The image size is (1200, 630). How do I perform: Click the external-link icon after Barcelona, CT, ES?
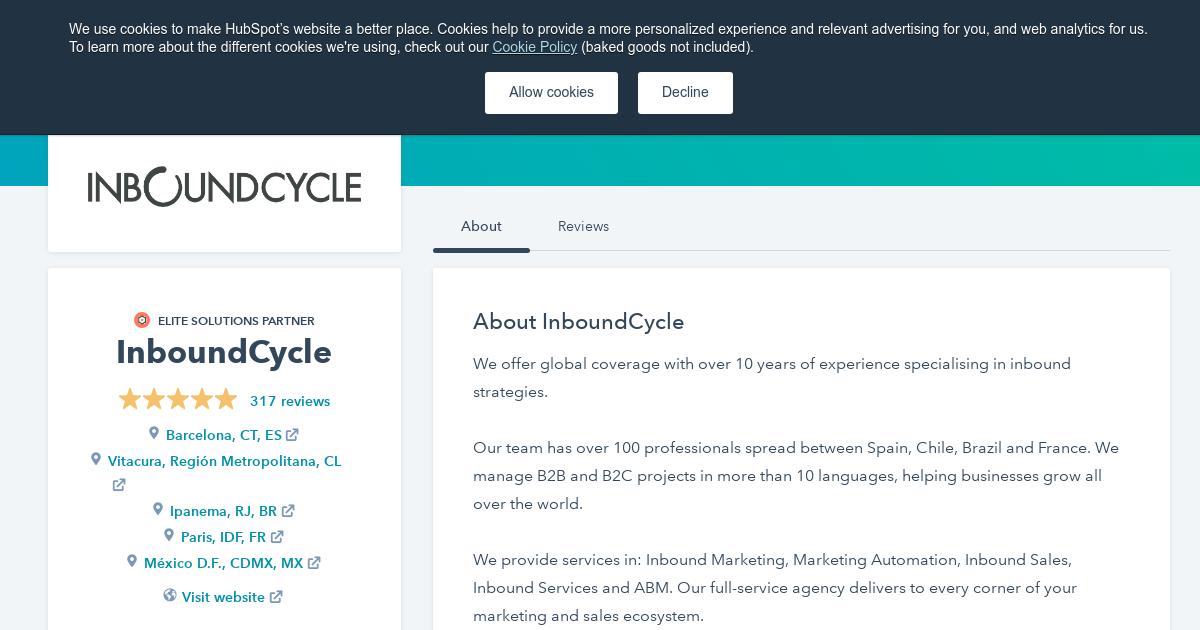292,434
